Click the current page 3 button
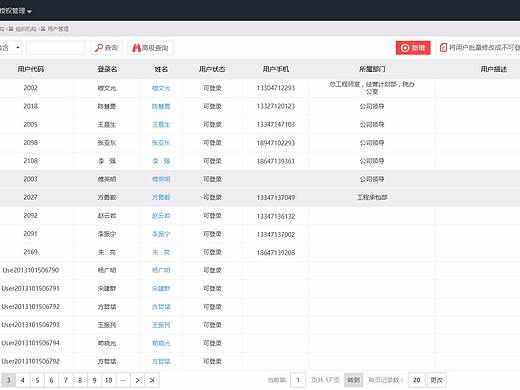 point(9,380)
